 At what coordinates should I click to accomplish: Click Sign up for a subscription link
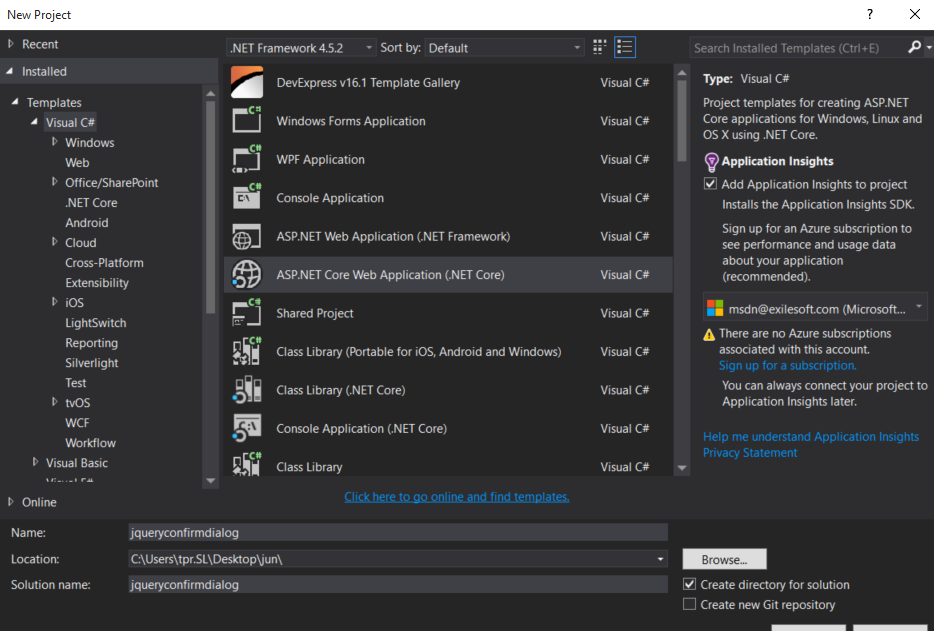click(x=787, y=365)
